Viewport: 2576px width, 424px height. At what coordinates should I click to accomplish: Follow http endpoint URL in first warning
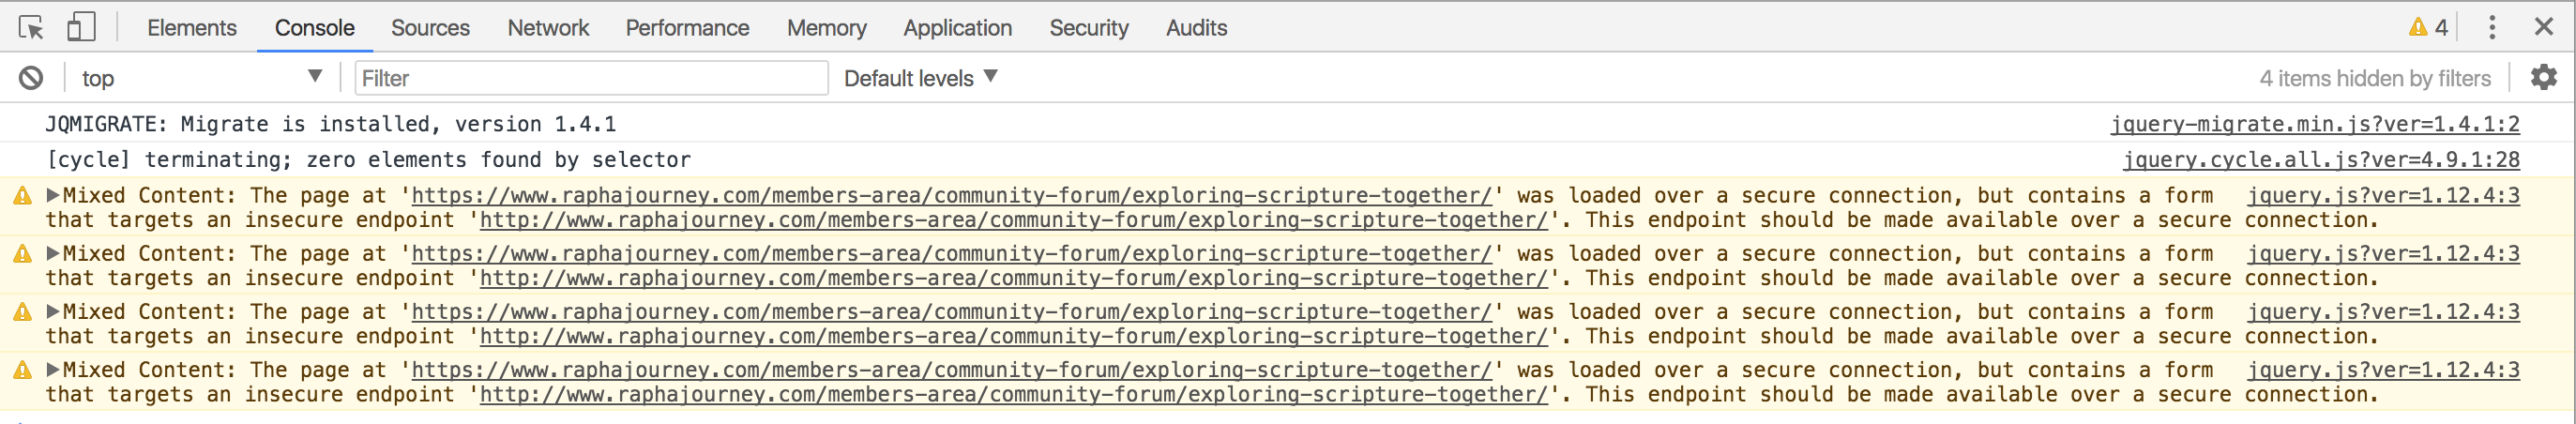click(1013, 220)
